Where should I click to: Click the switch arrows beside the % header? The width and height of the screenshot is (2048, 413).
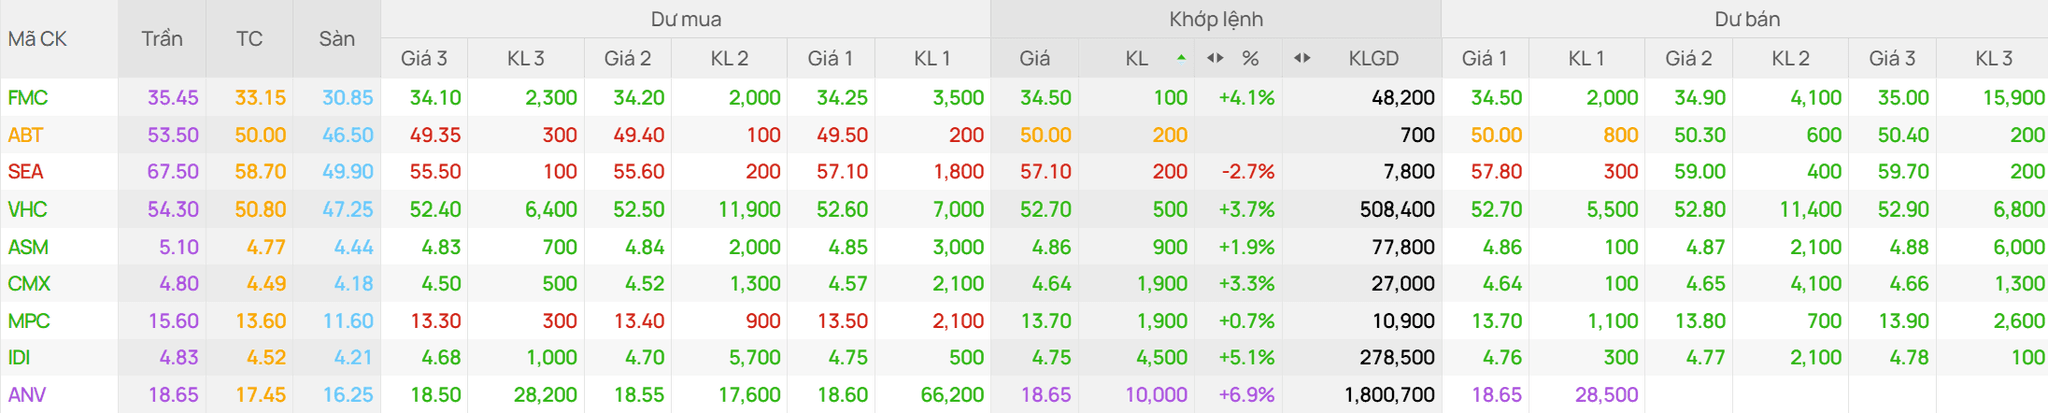pos(1215,58)
